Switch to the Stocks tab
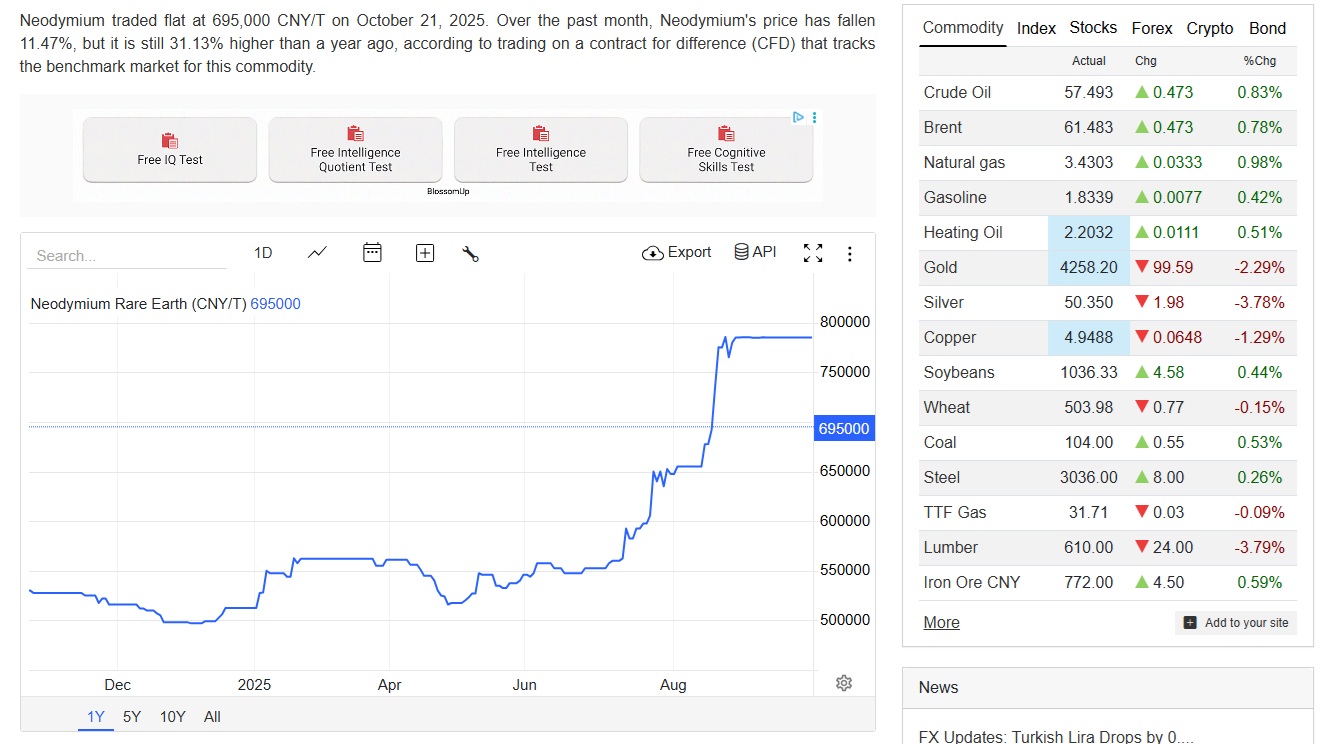The height and width of the screenshot is (744, 1331). [1093, 28]
